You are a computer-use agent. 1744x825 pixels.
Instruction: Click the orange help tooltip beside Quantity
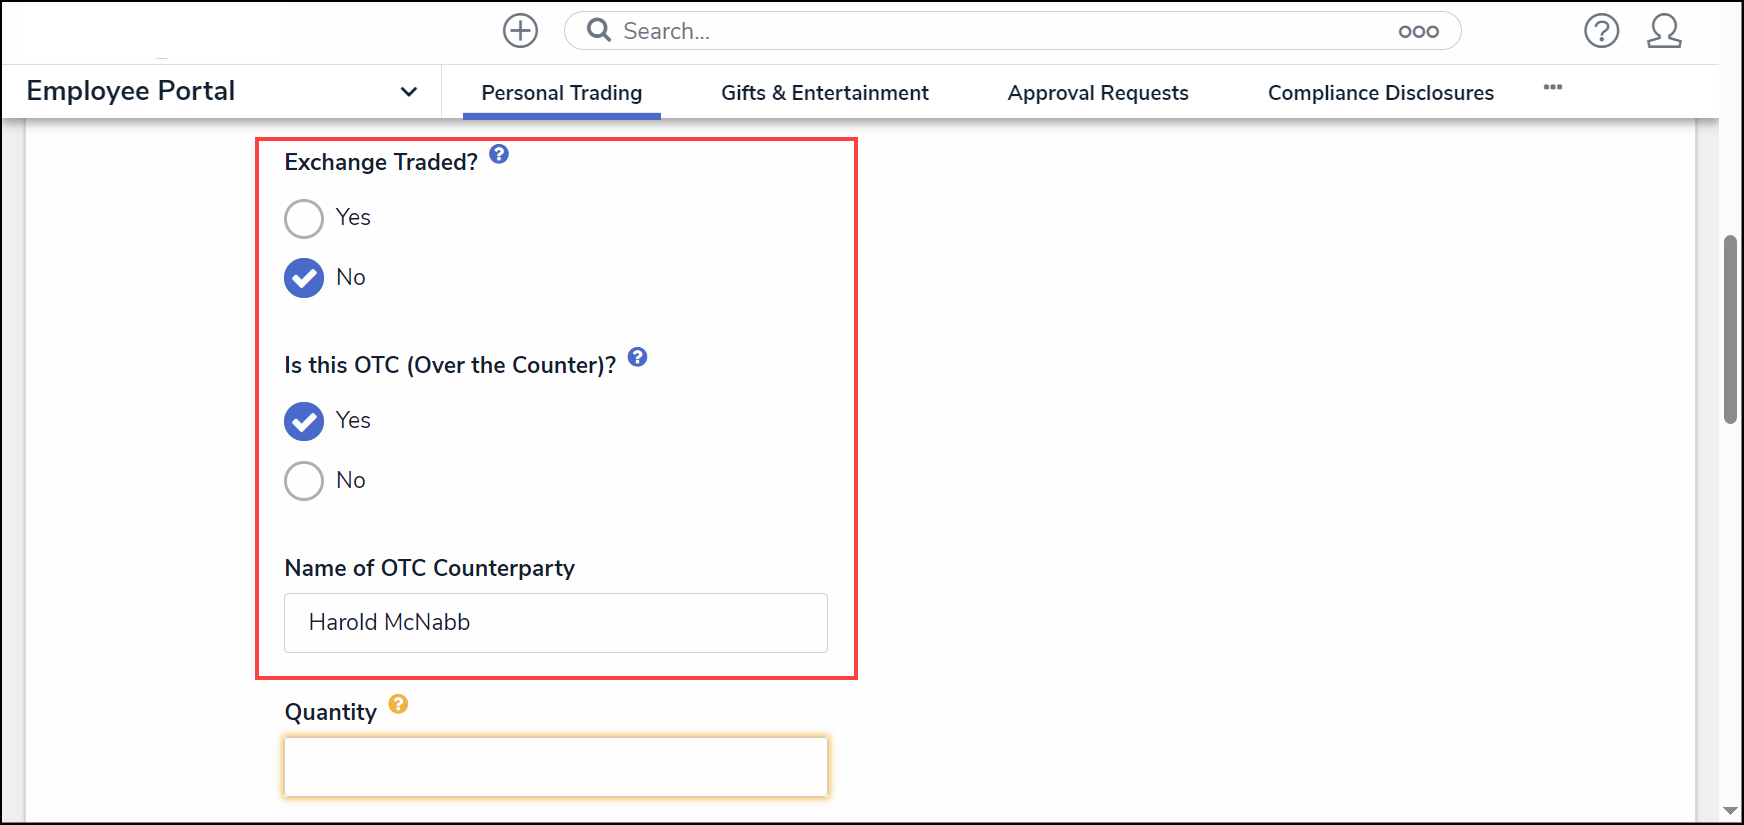pos(399,705)
